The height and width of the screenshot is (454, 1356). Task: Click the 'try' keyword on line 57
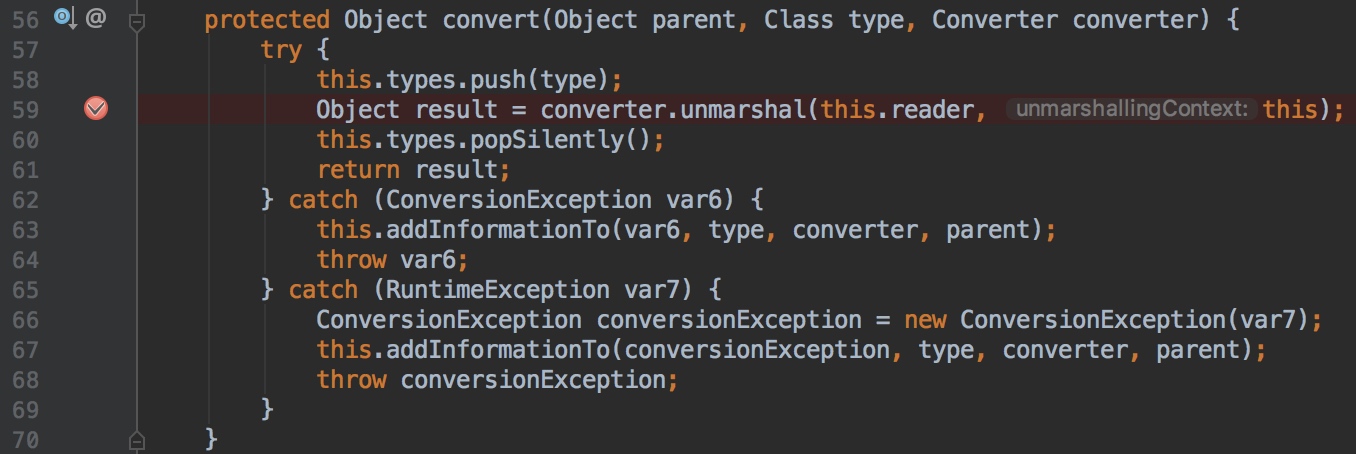pos(281,50)
